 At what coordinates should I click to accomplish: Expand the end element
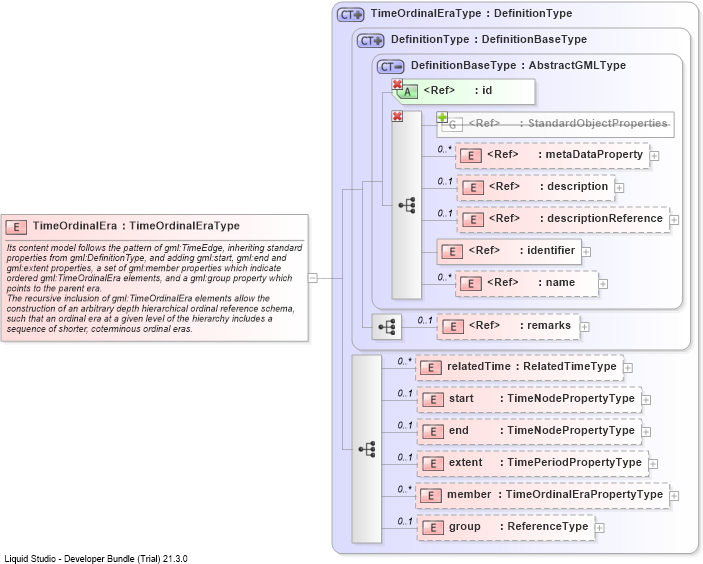pyautogui.click(x=646, y=432)
